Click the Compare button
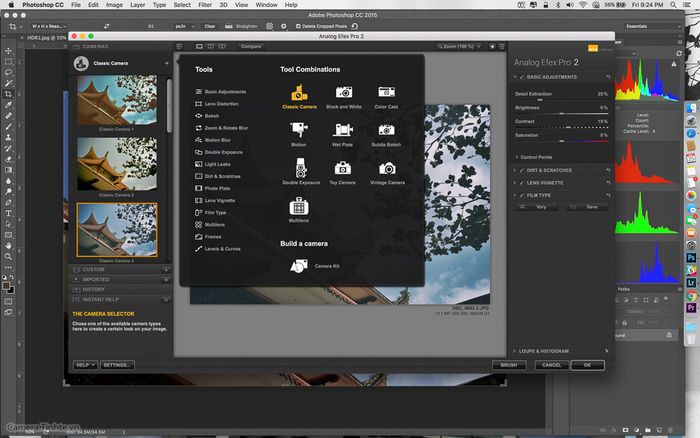 point(251,46)
